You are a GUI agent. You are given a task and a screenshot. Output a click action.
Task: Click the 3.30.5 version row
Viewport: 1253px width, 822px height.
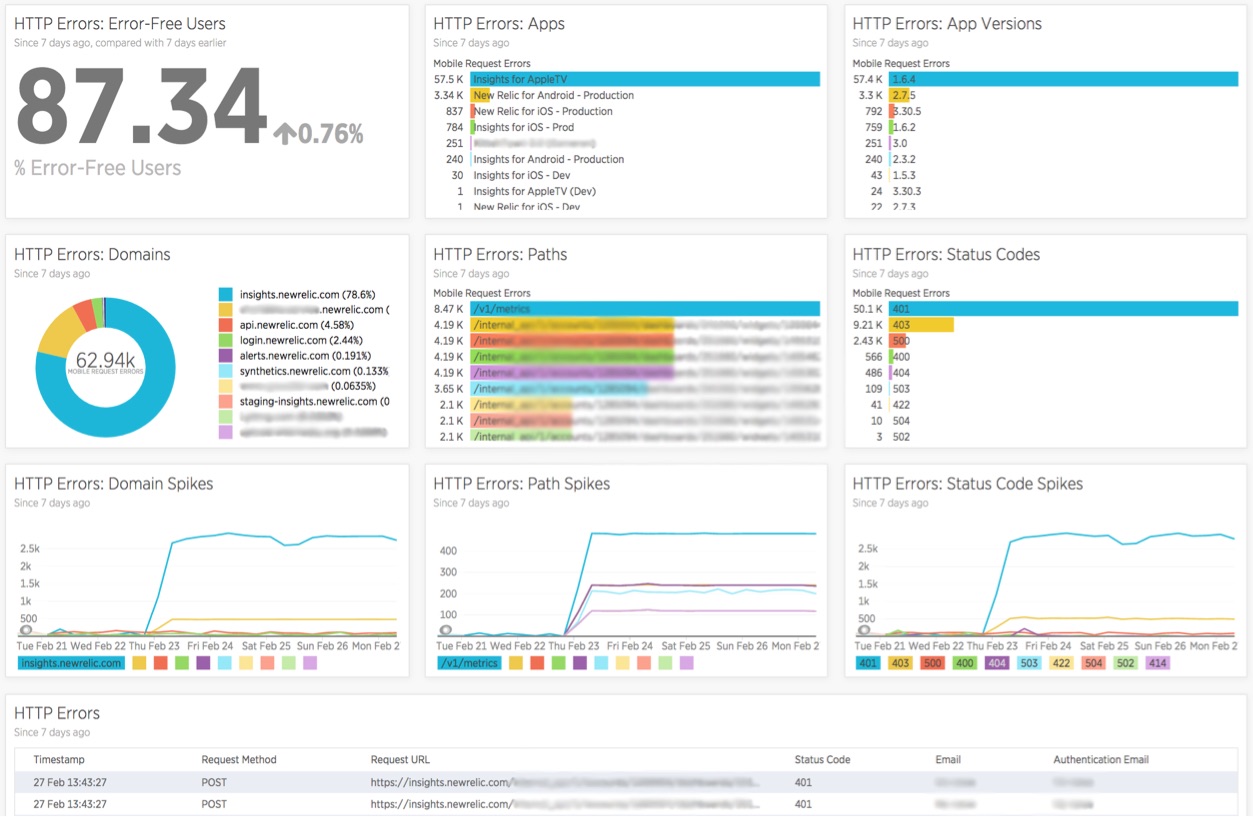(1045, 111)
